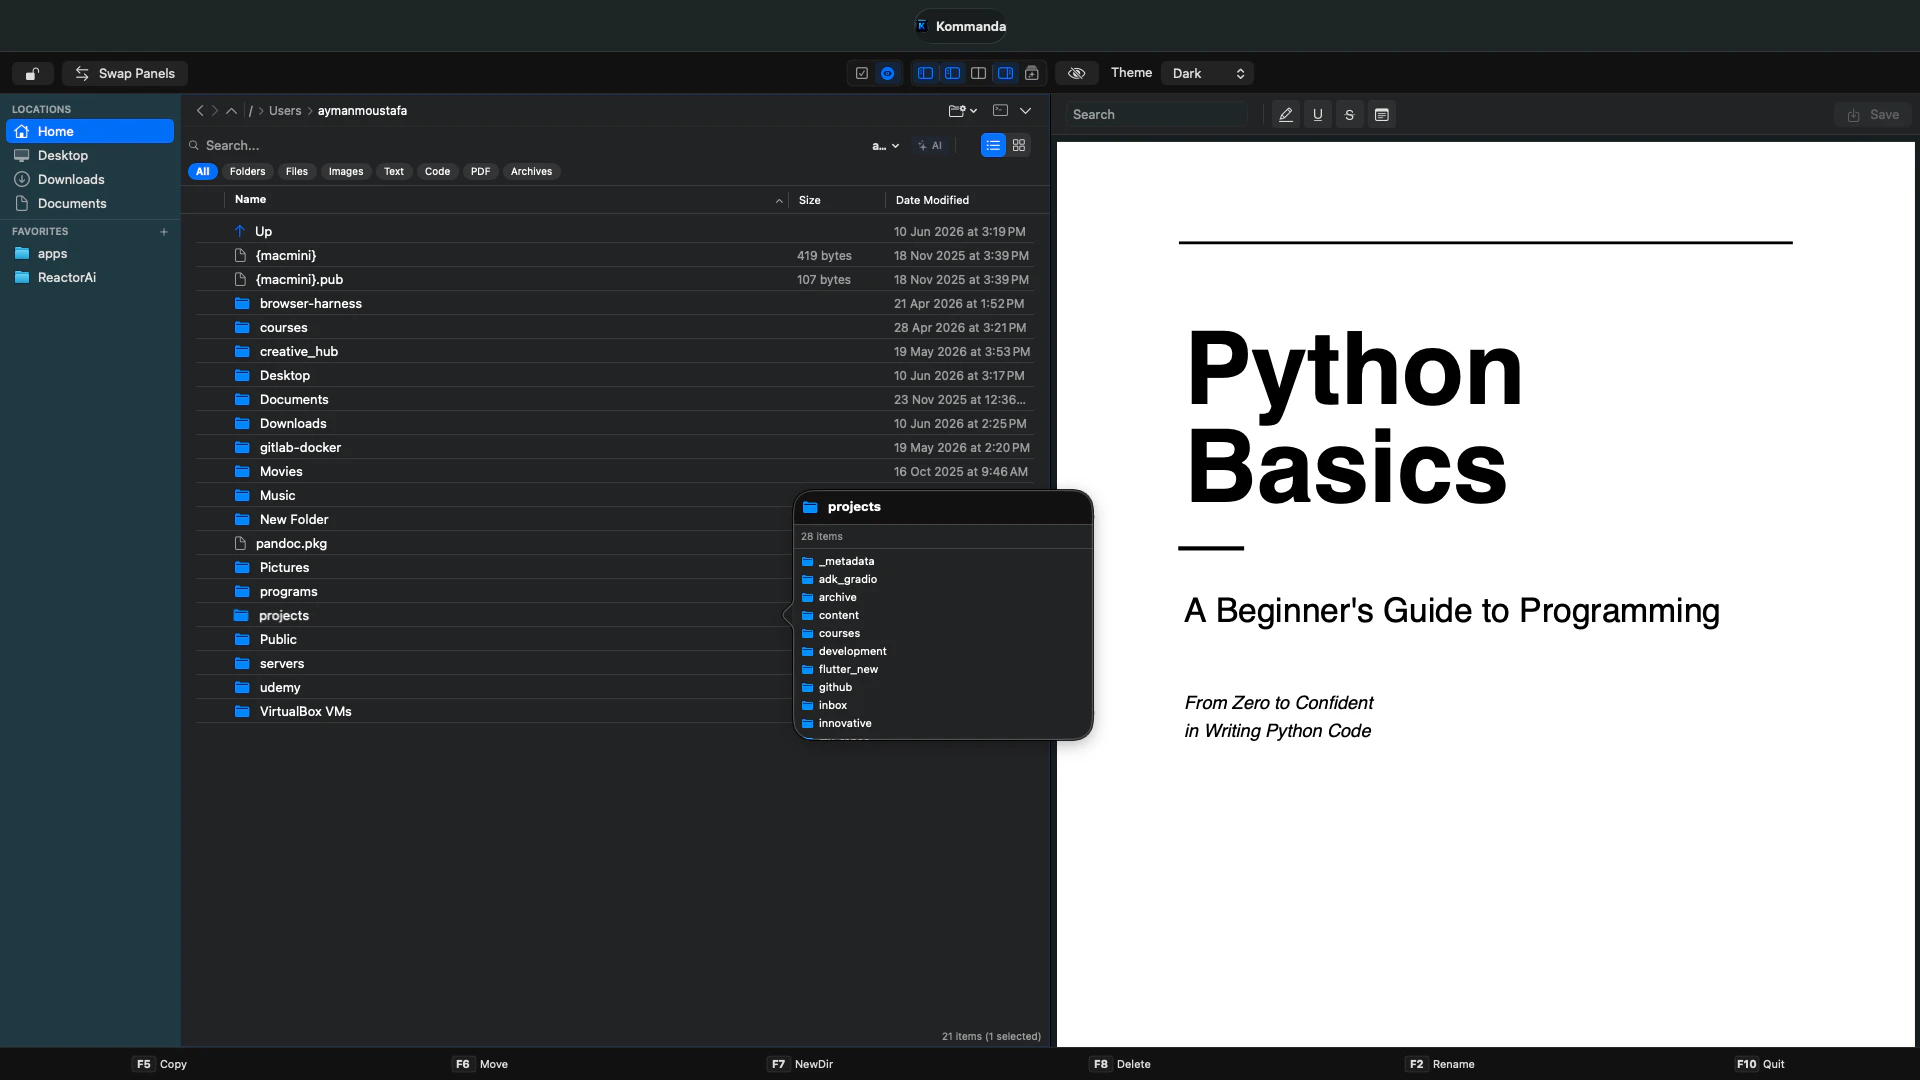Toggle the blue eye preview button
The height and width of the screenshot is (1080, 1920).
tap(887, 73)
